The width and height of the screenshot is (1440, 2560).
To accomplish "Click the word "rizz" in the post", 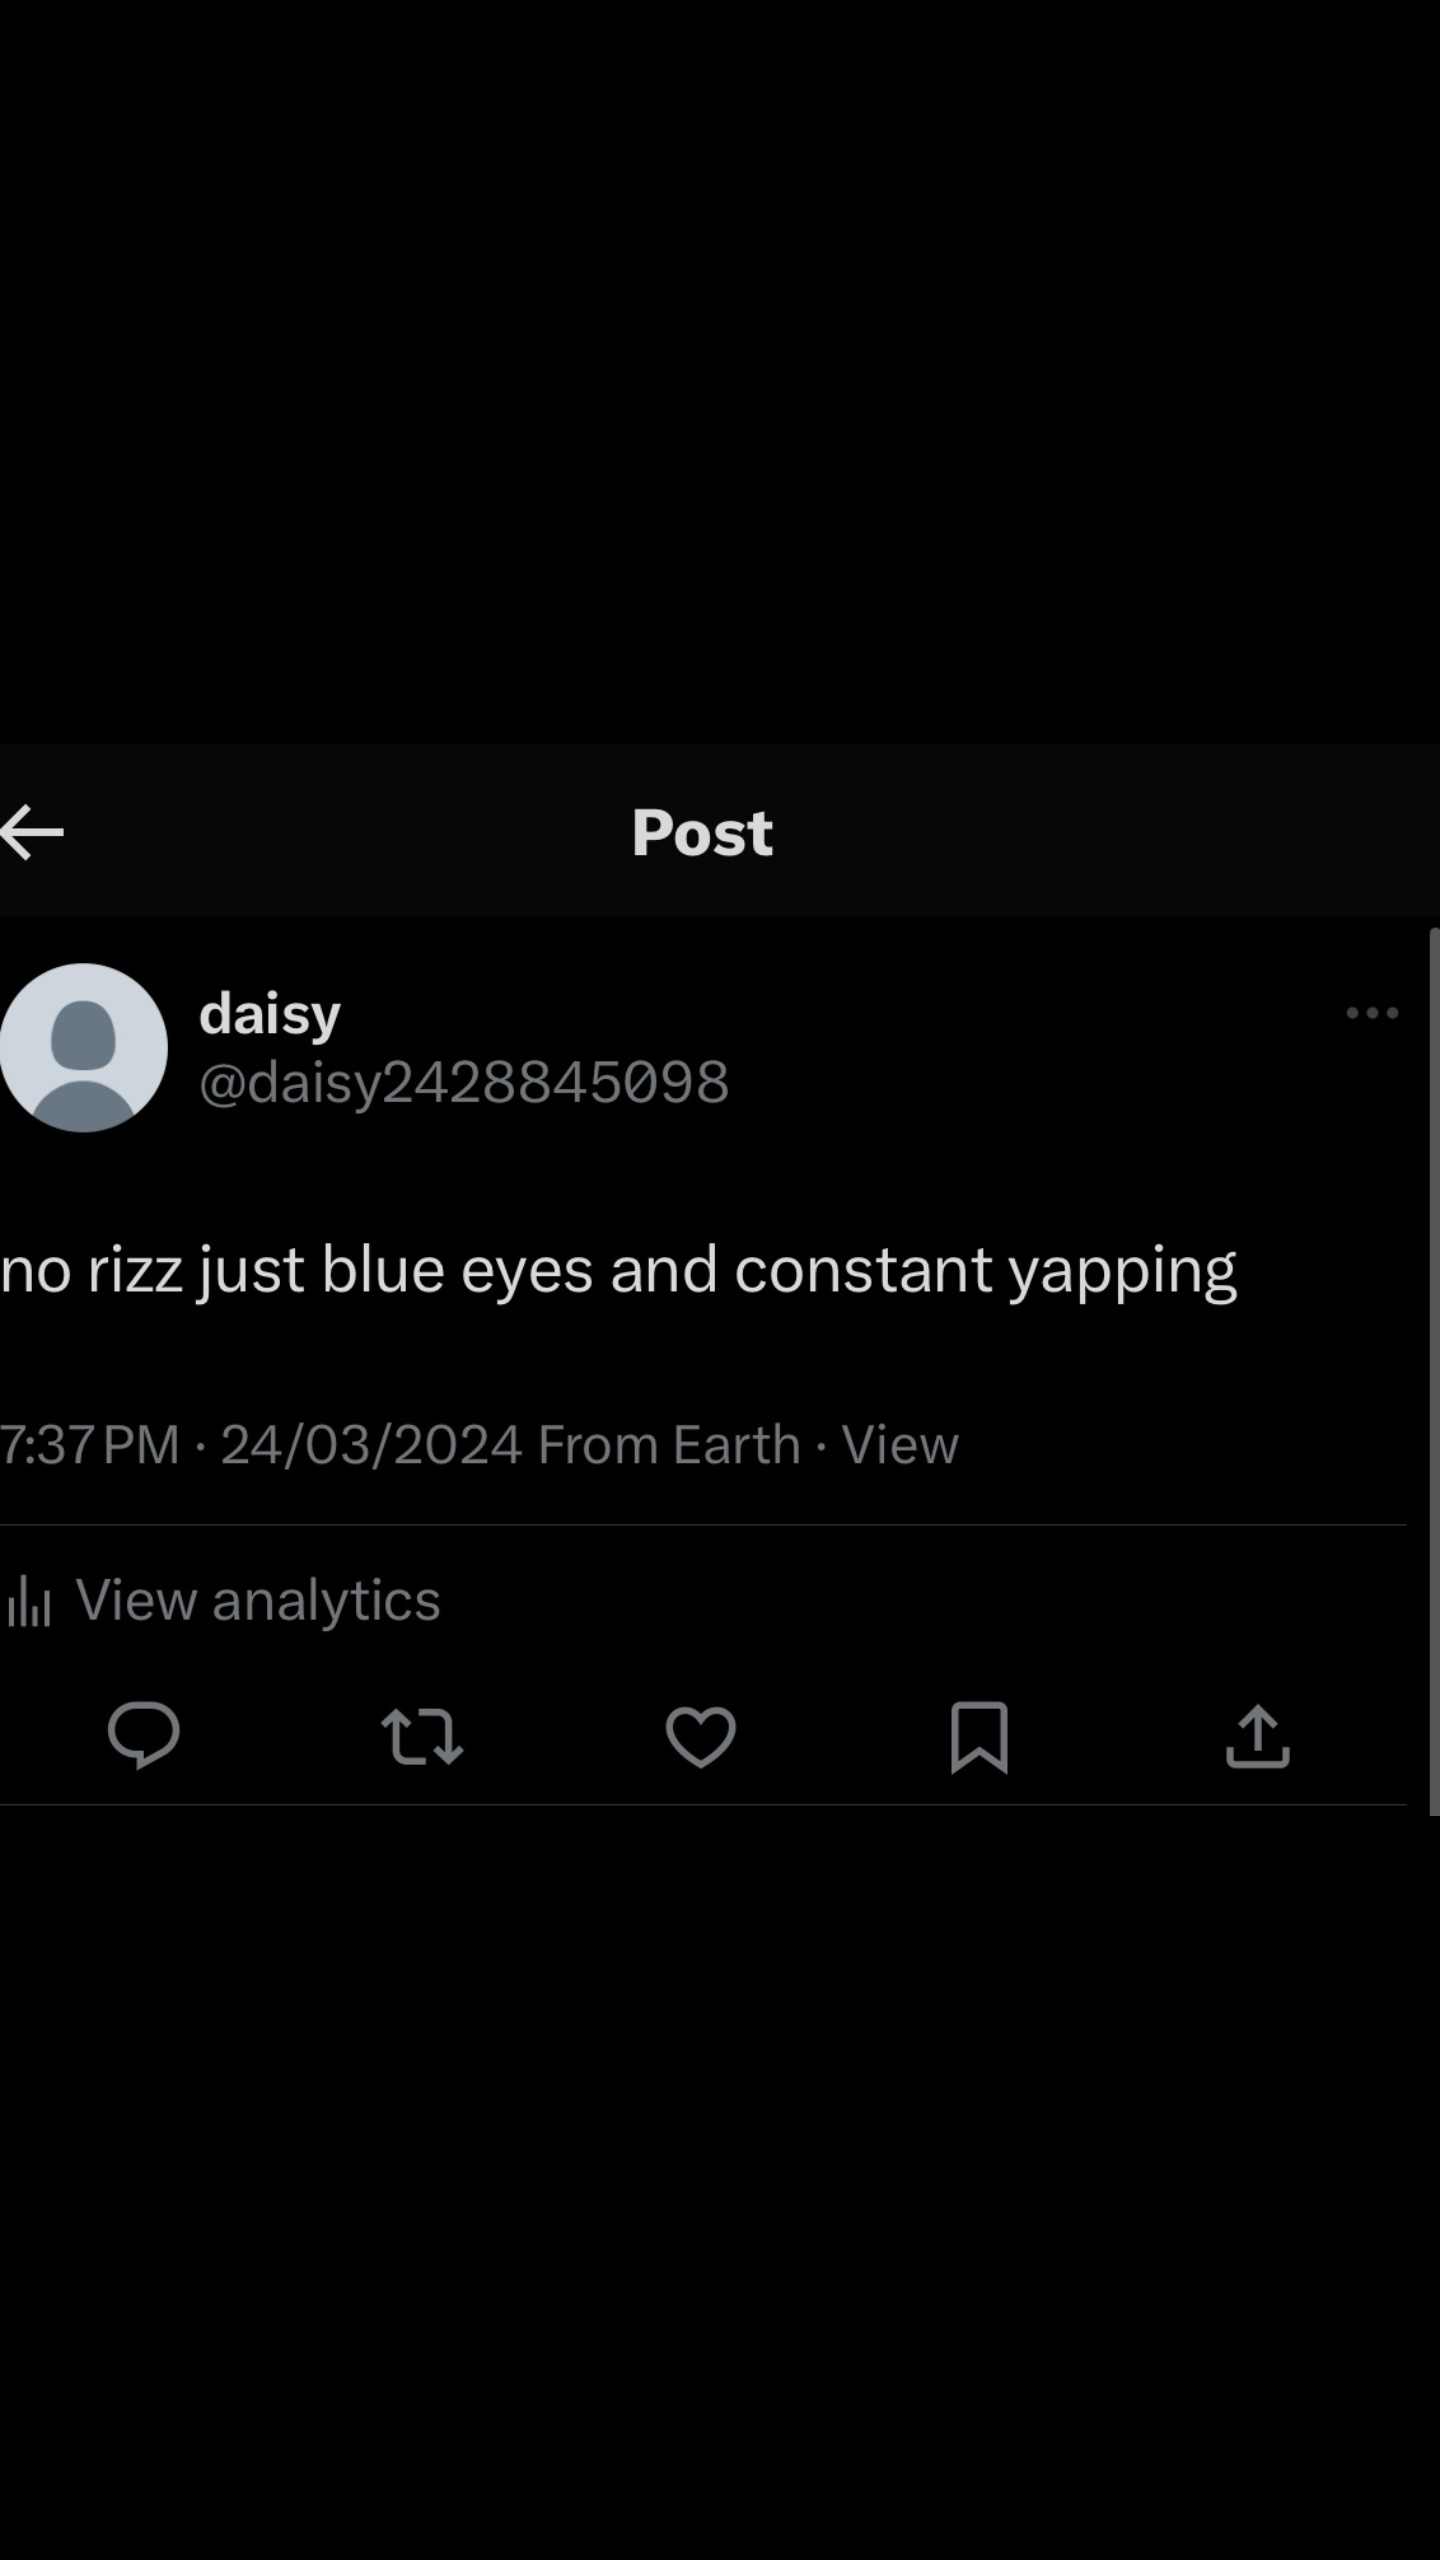I will coord(135,1270).
